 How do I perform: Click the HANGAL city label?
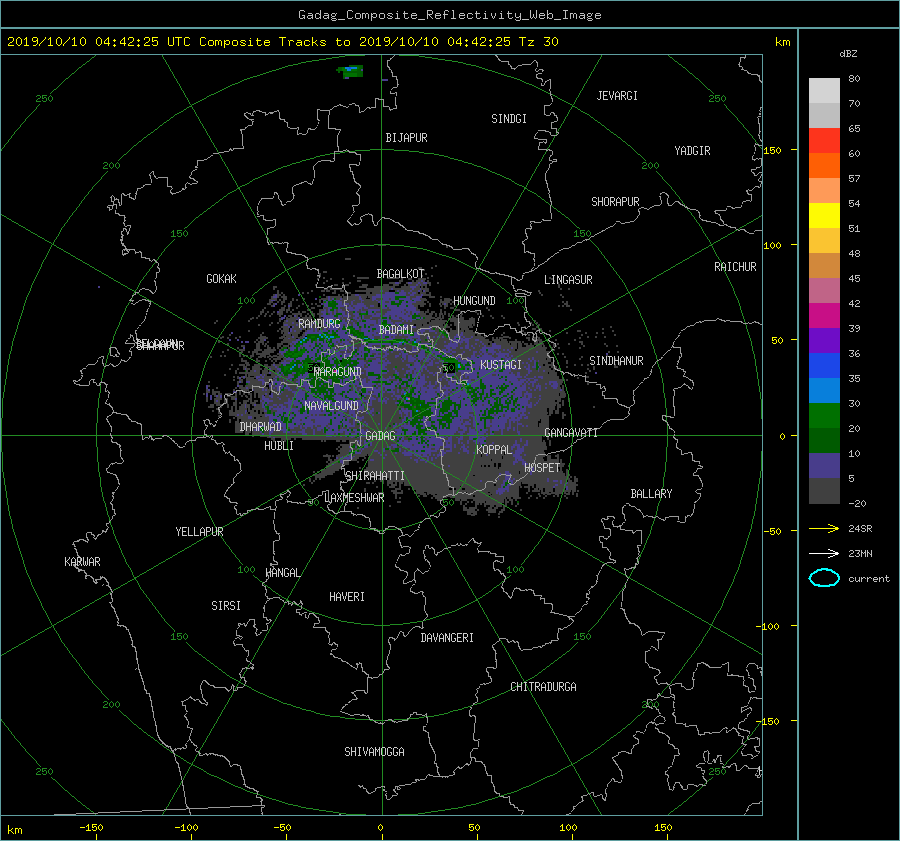click(x=282, y=573)
